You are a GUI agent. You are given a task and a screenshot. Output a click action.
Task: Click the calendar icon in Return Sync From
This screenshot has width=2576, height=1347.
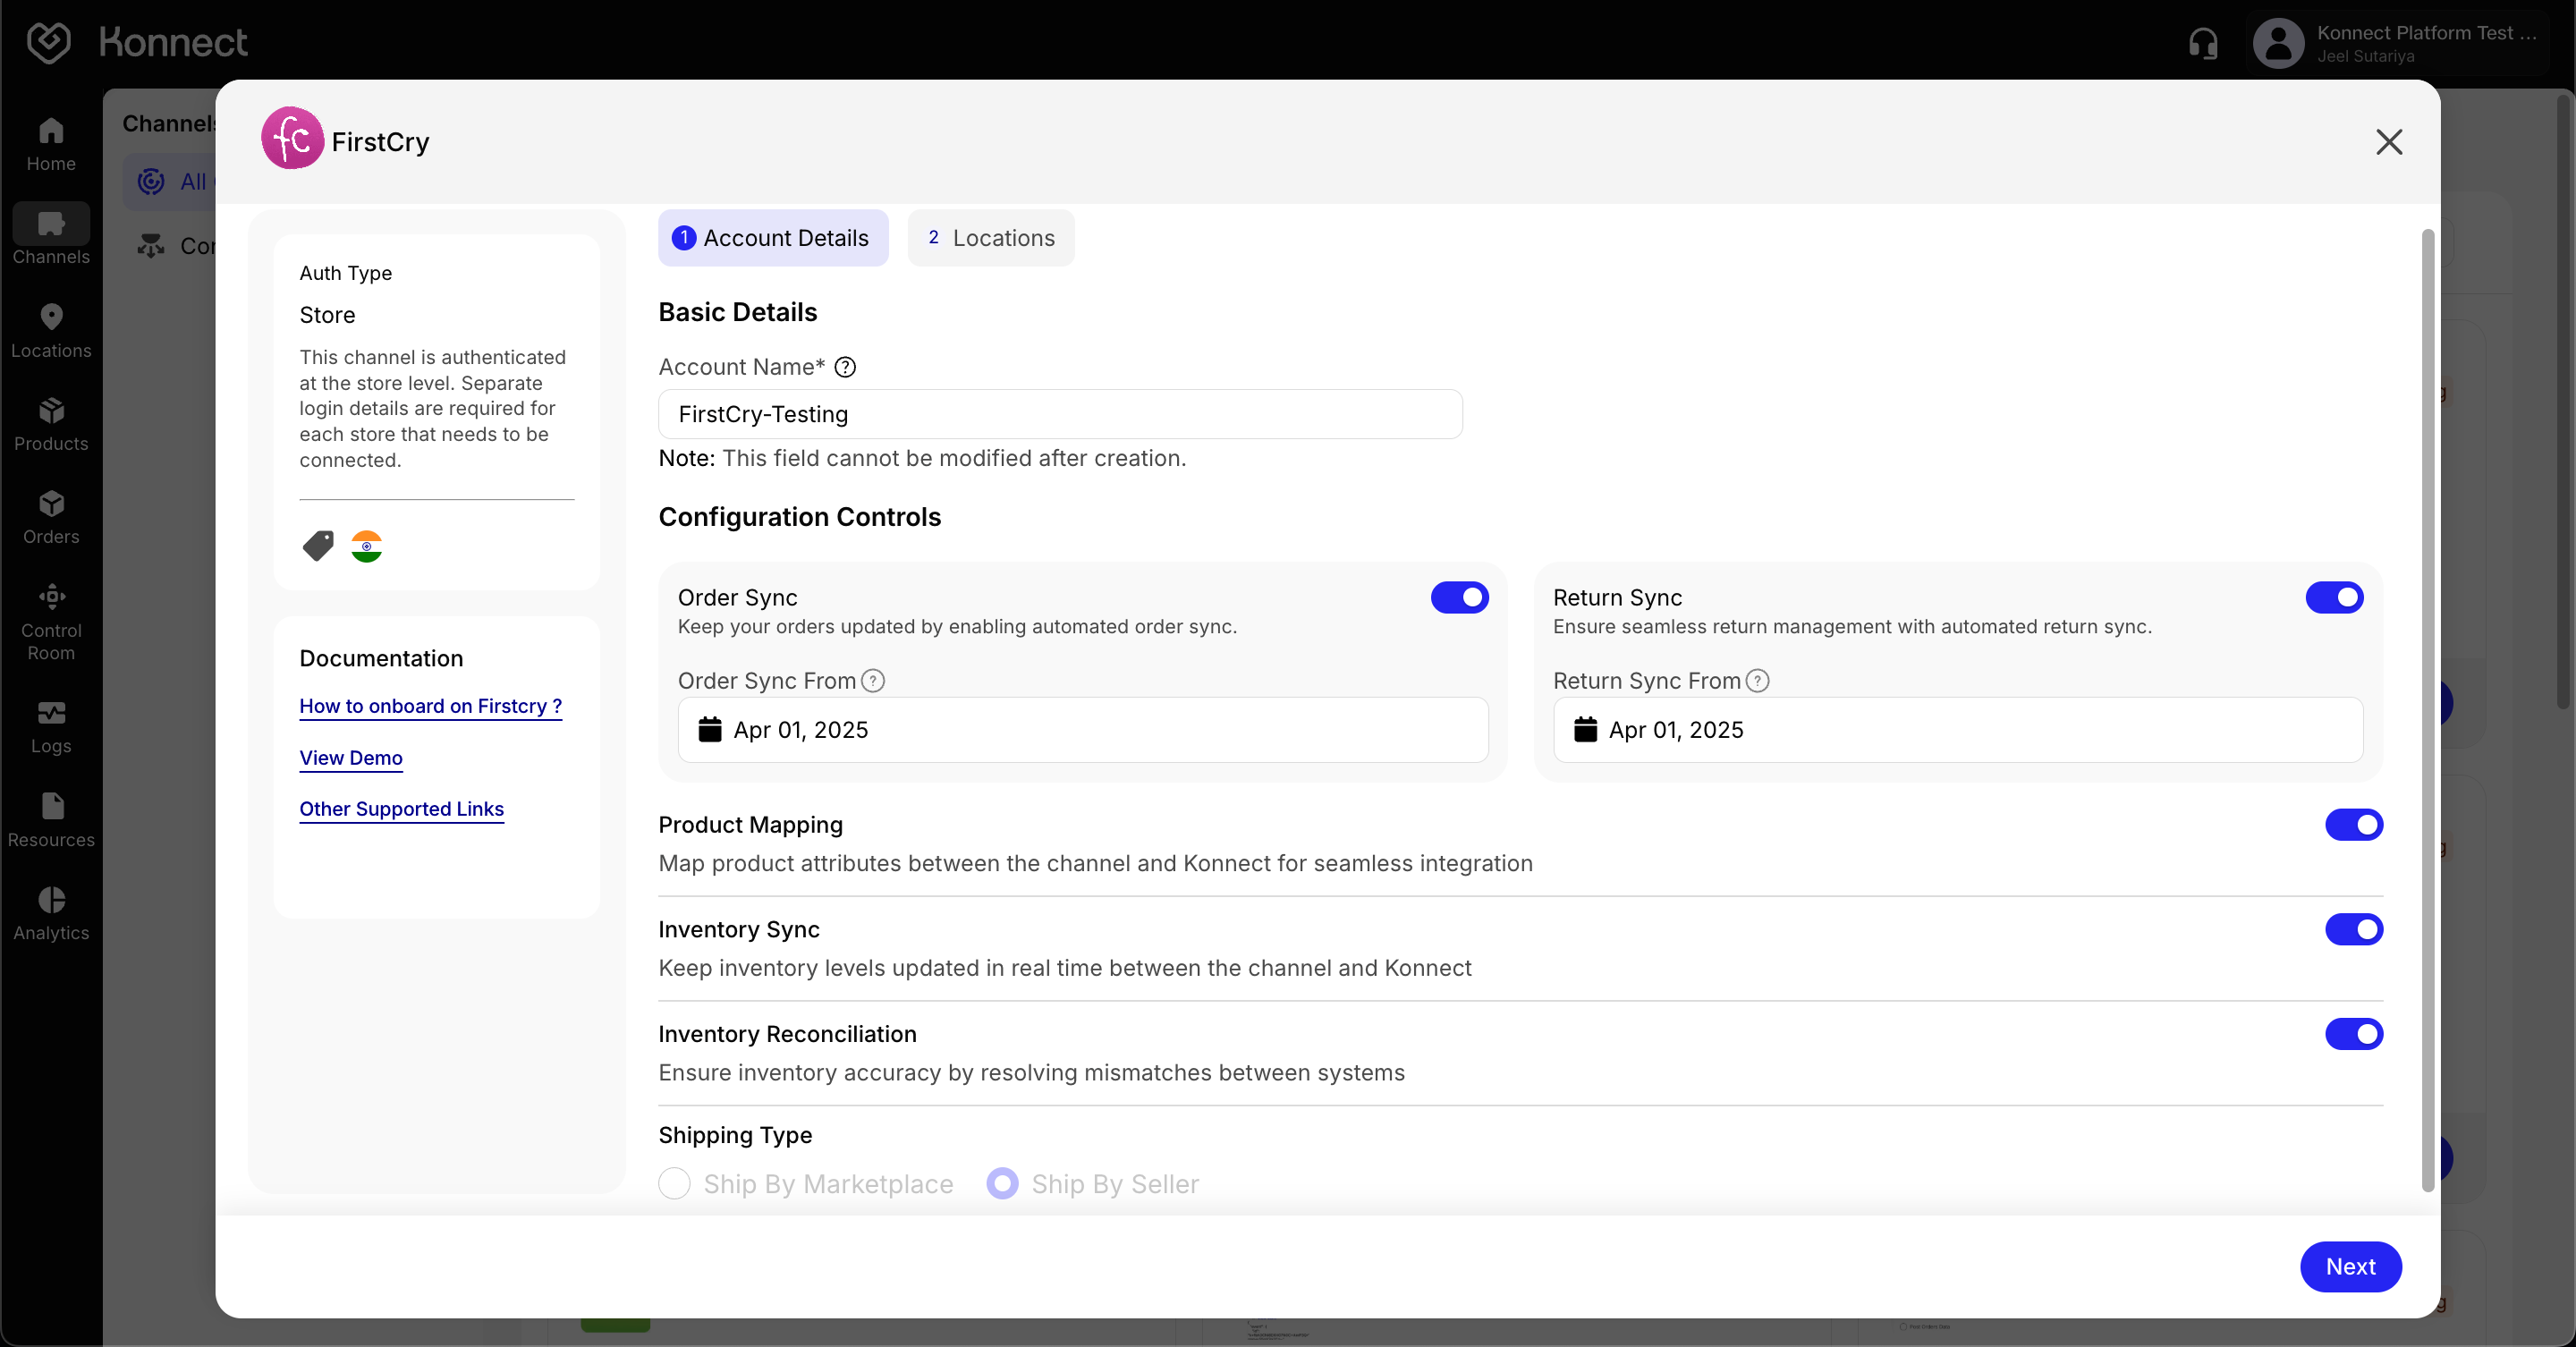(x=1585, y=730)
